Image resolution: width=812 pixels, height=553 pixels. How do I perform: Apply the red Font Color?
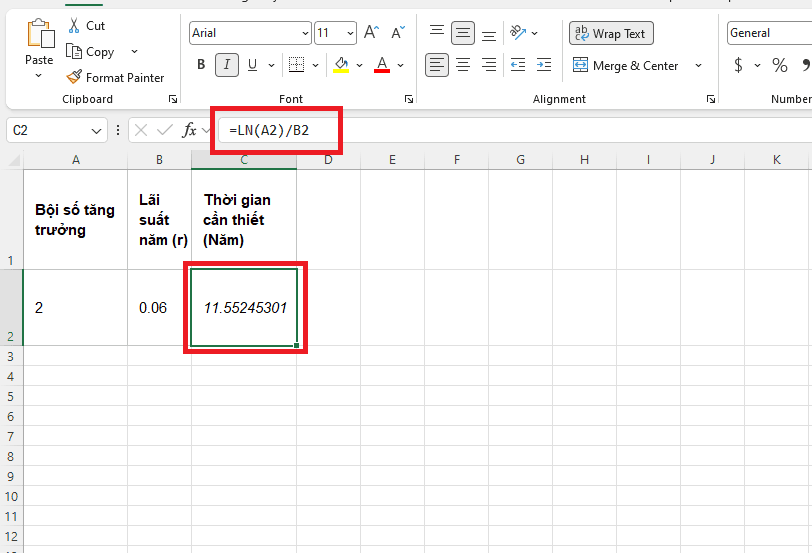pyautogui.click(x=382, y=65)
